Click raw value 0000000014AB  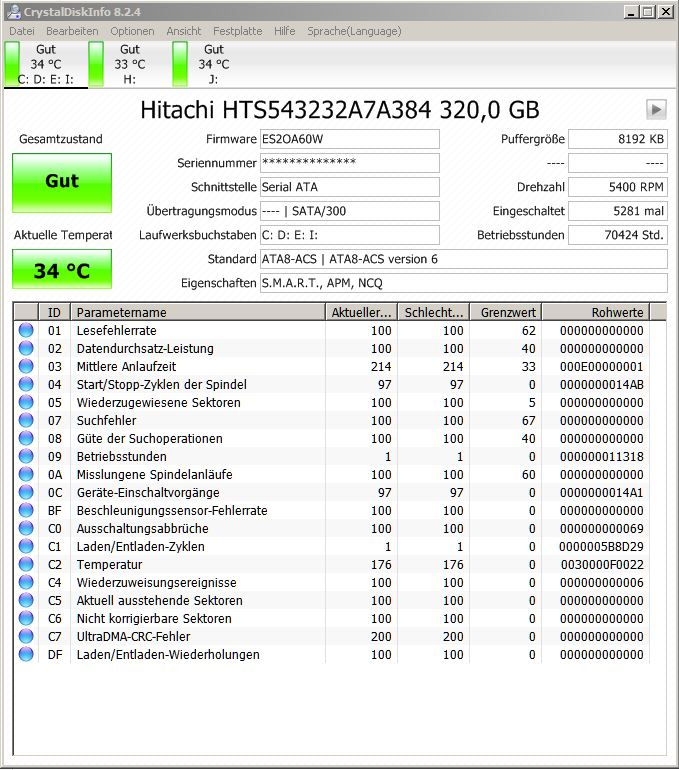pyautogui.click(x=601, y=385)
